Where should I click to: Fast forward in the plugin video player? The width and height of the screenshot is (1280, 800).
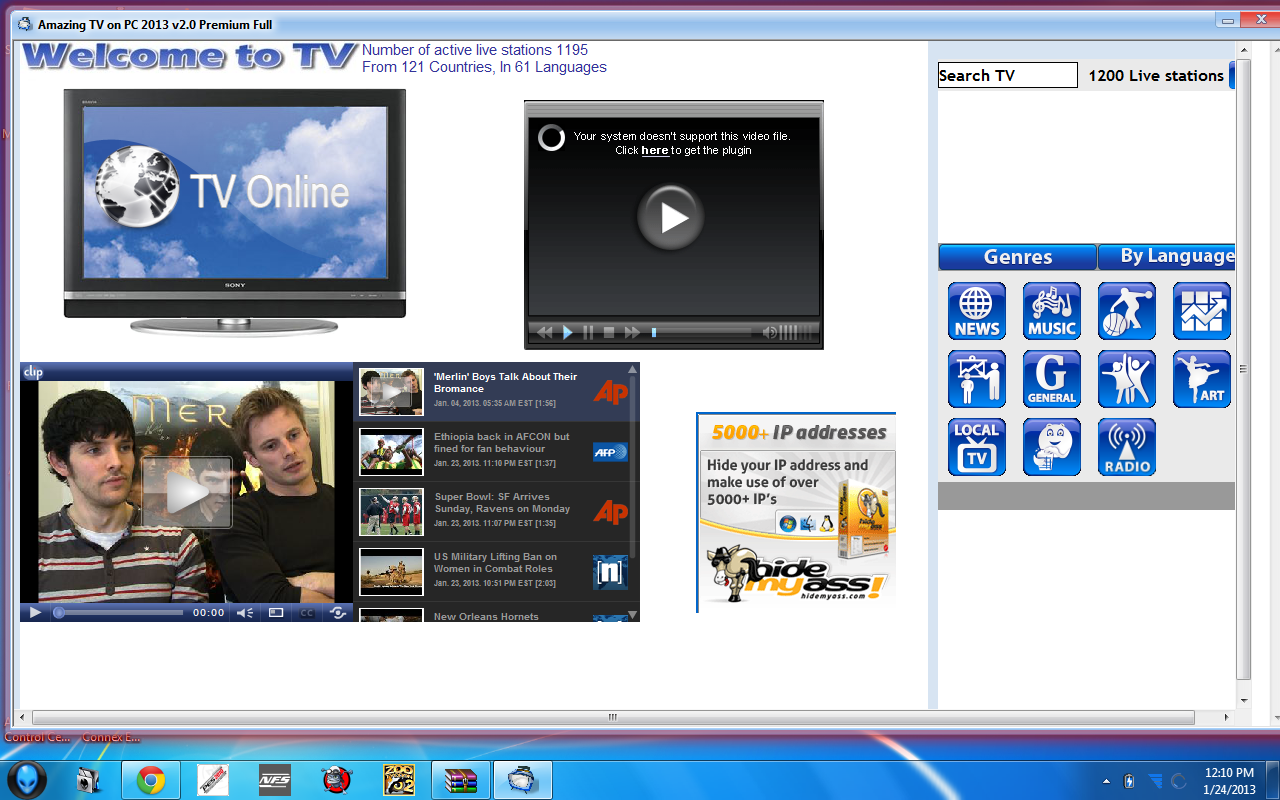(631, 332)
